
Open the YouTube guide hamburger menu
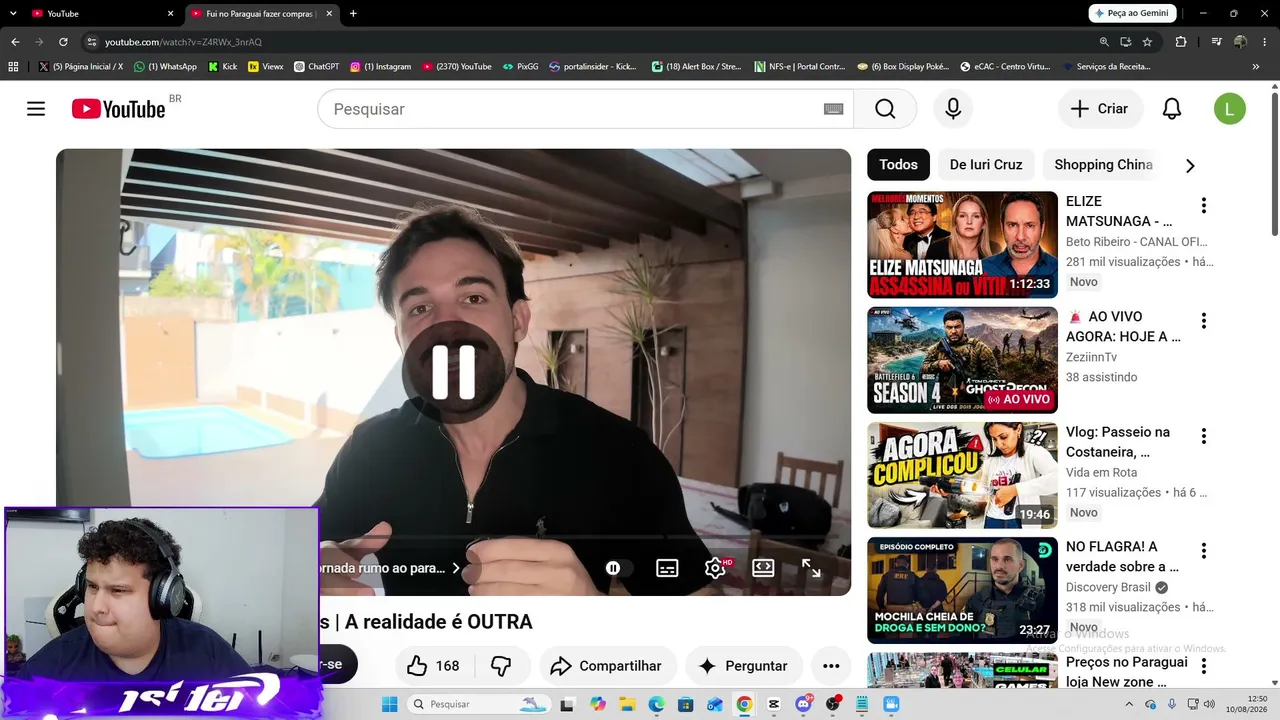tap(36, 109)
